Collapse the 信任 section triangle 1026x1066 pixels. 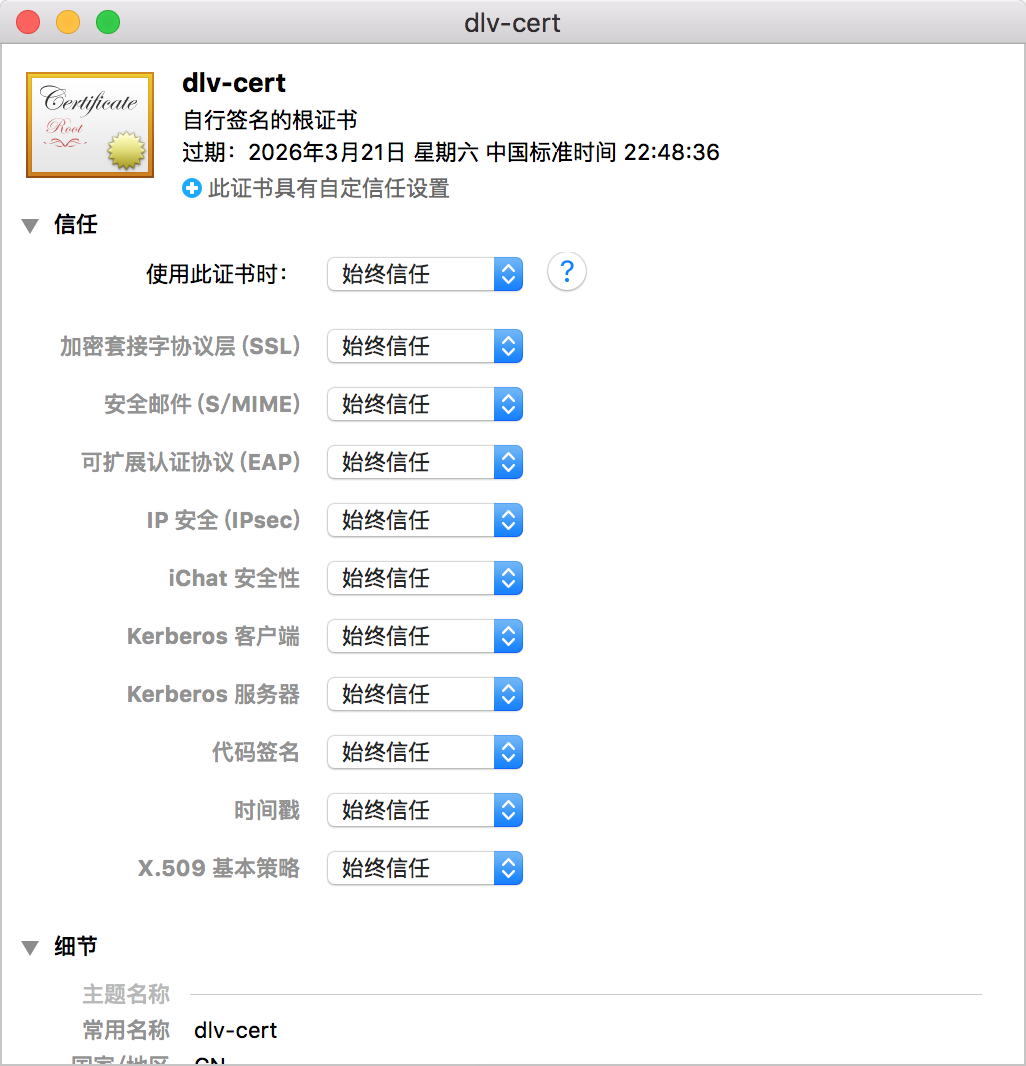30,226
